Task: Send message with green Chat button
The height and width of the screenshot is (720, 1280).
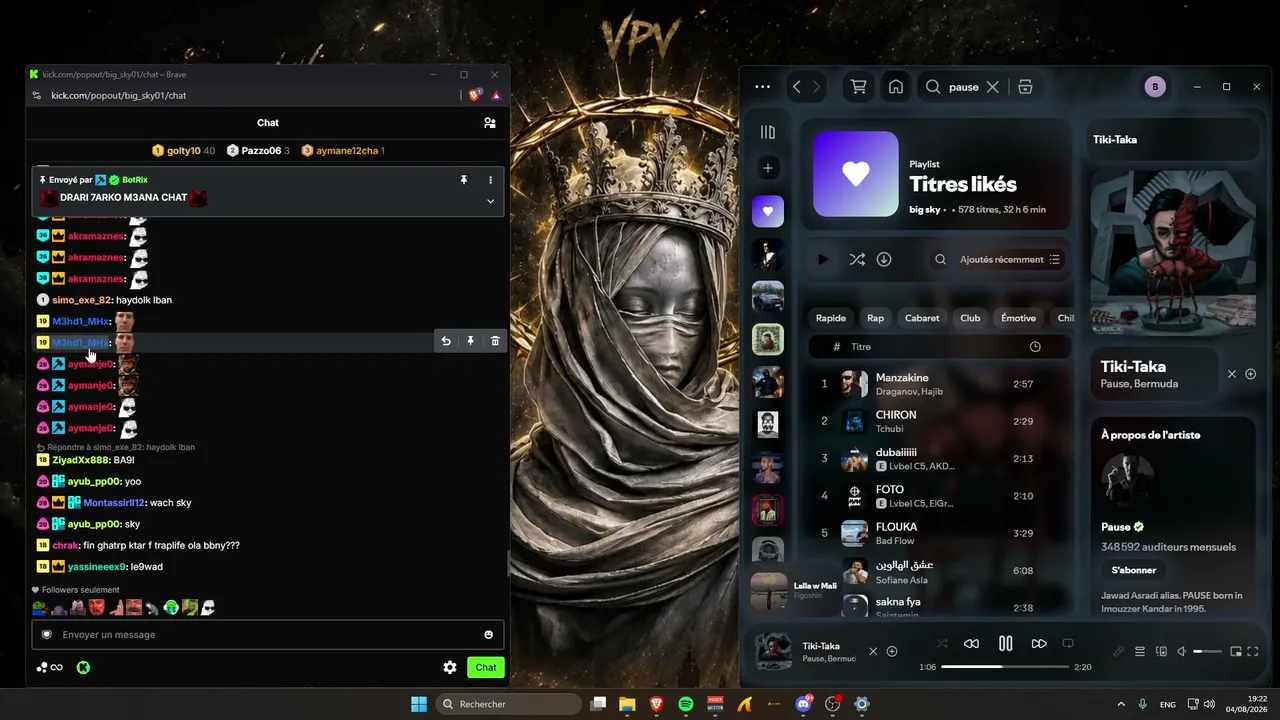Action: [486, 667]
